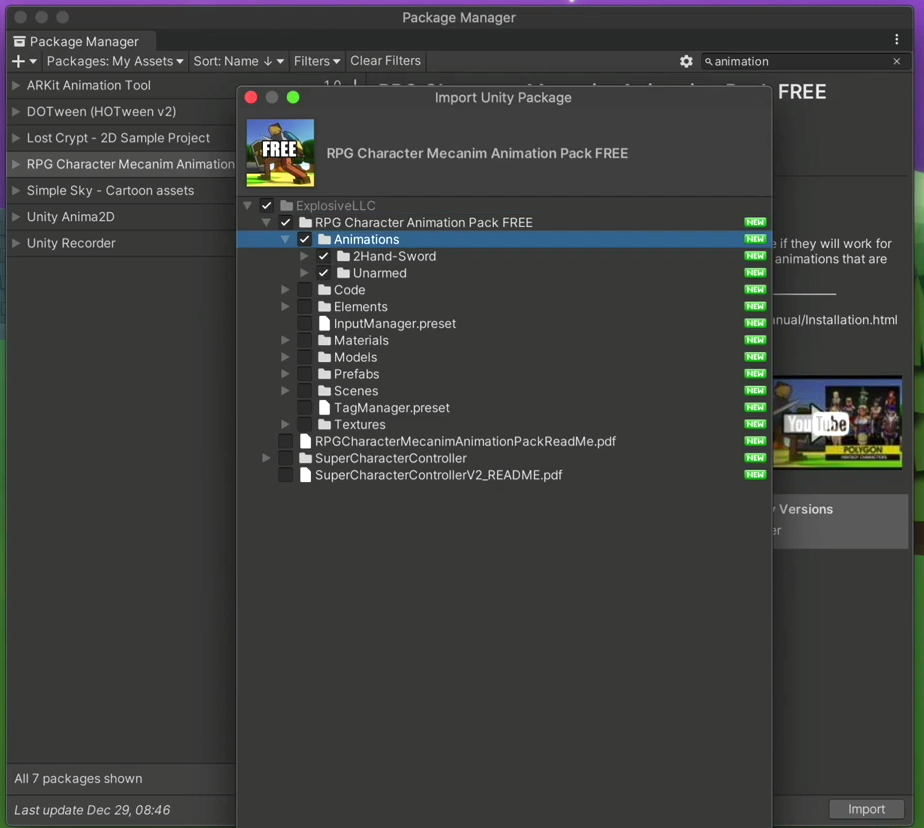
Task: Check the RPGCharacterMecanimAnimationPackReadMe.pdf checkbox
Action: click(286, 441)
